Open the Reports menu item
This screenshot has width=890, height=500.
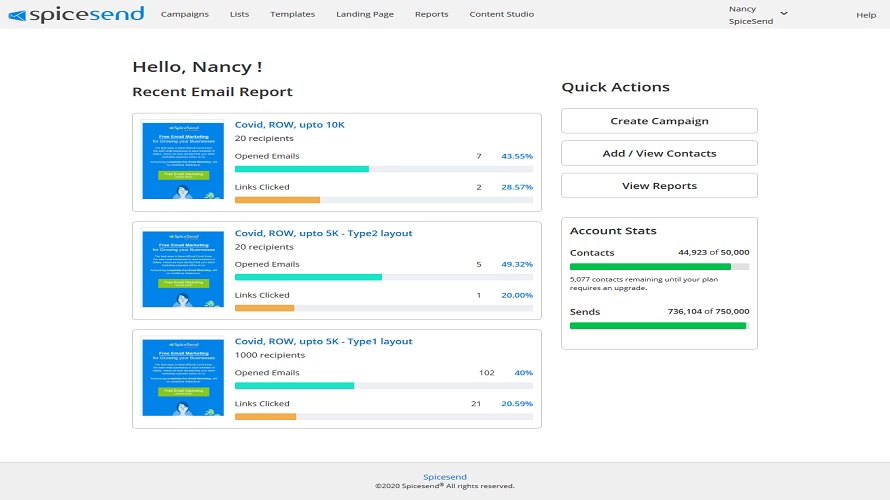coord(431,14)
